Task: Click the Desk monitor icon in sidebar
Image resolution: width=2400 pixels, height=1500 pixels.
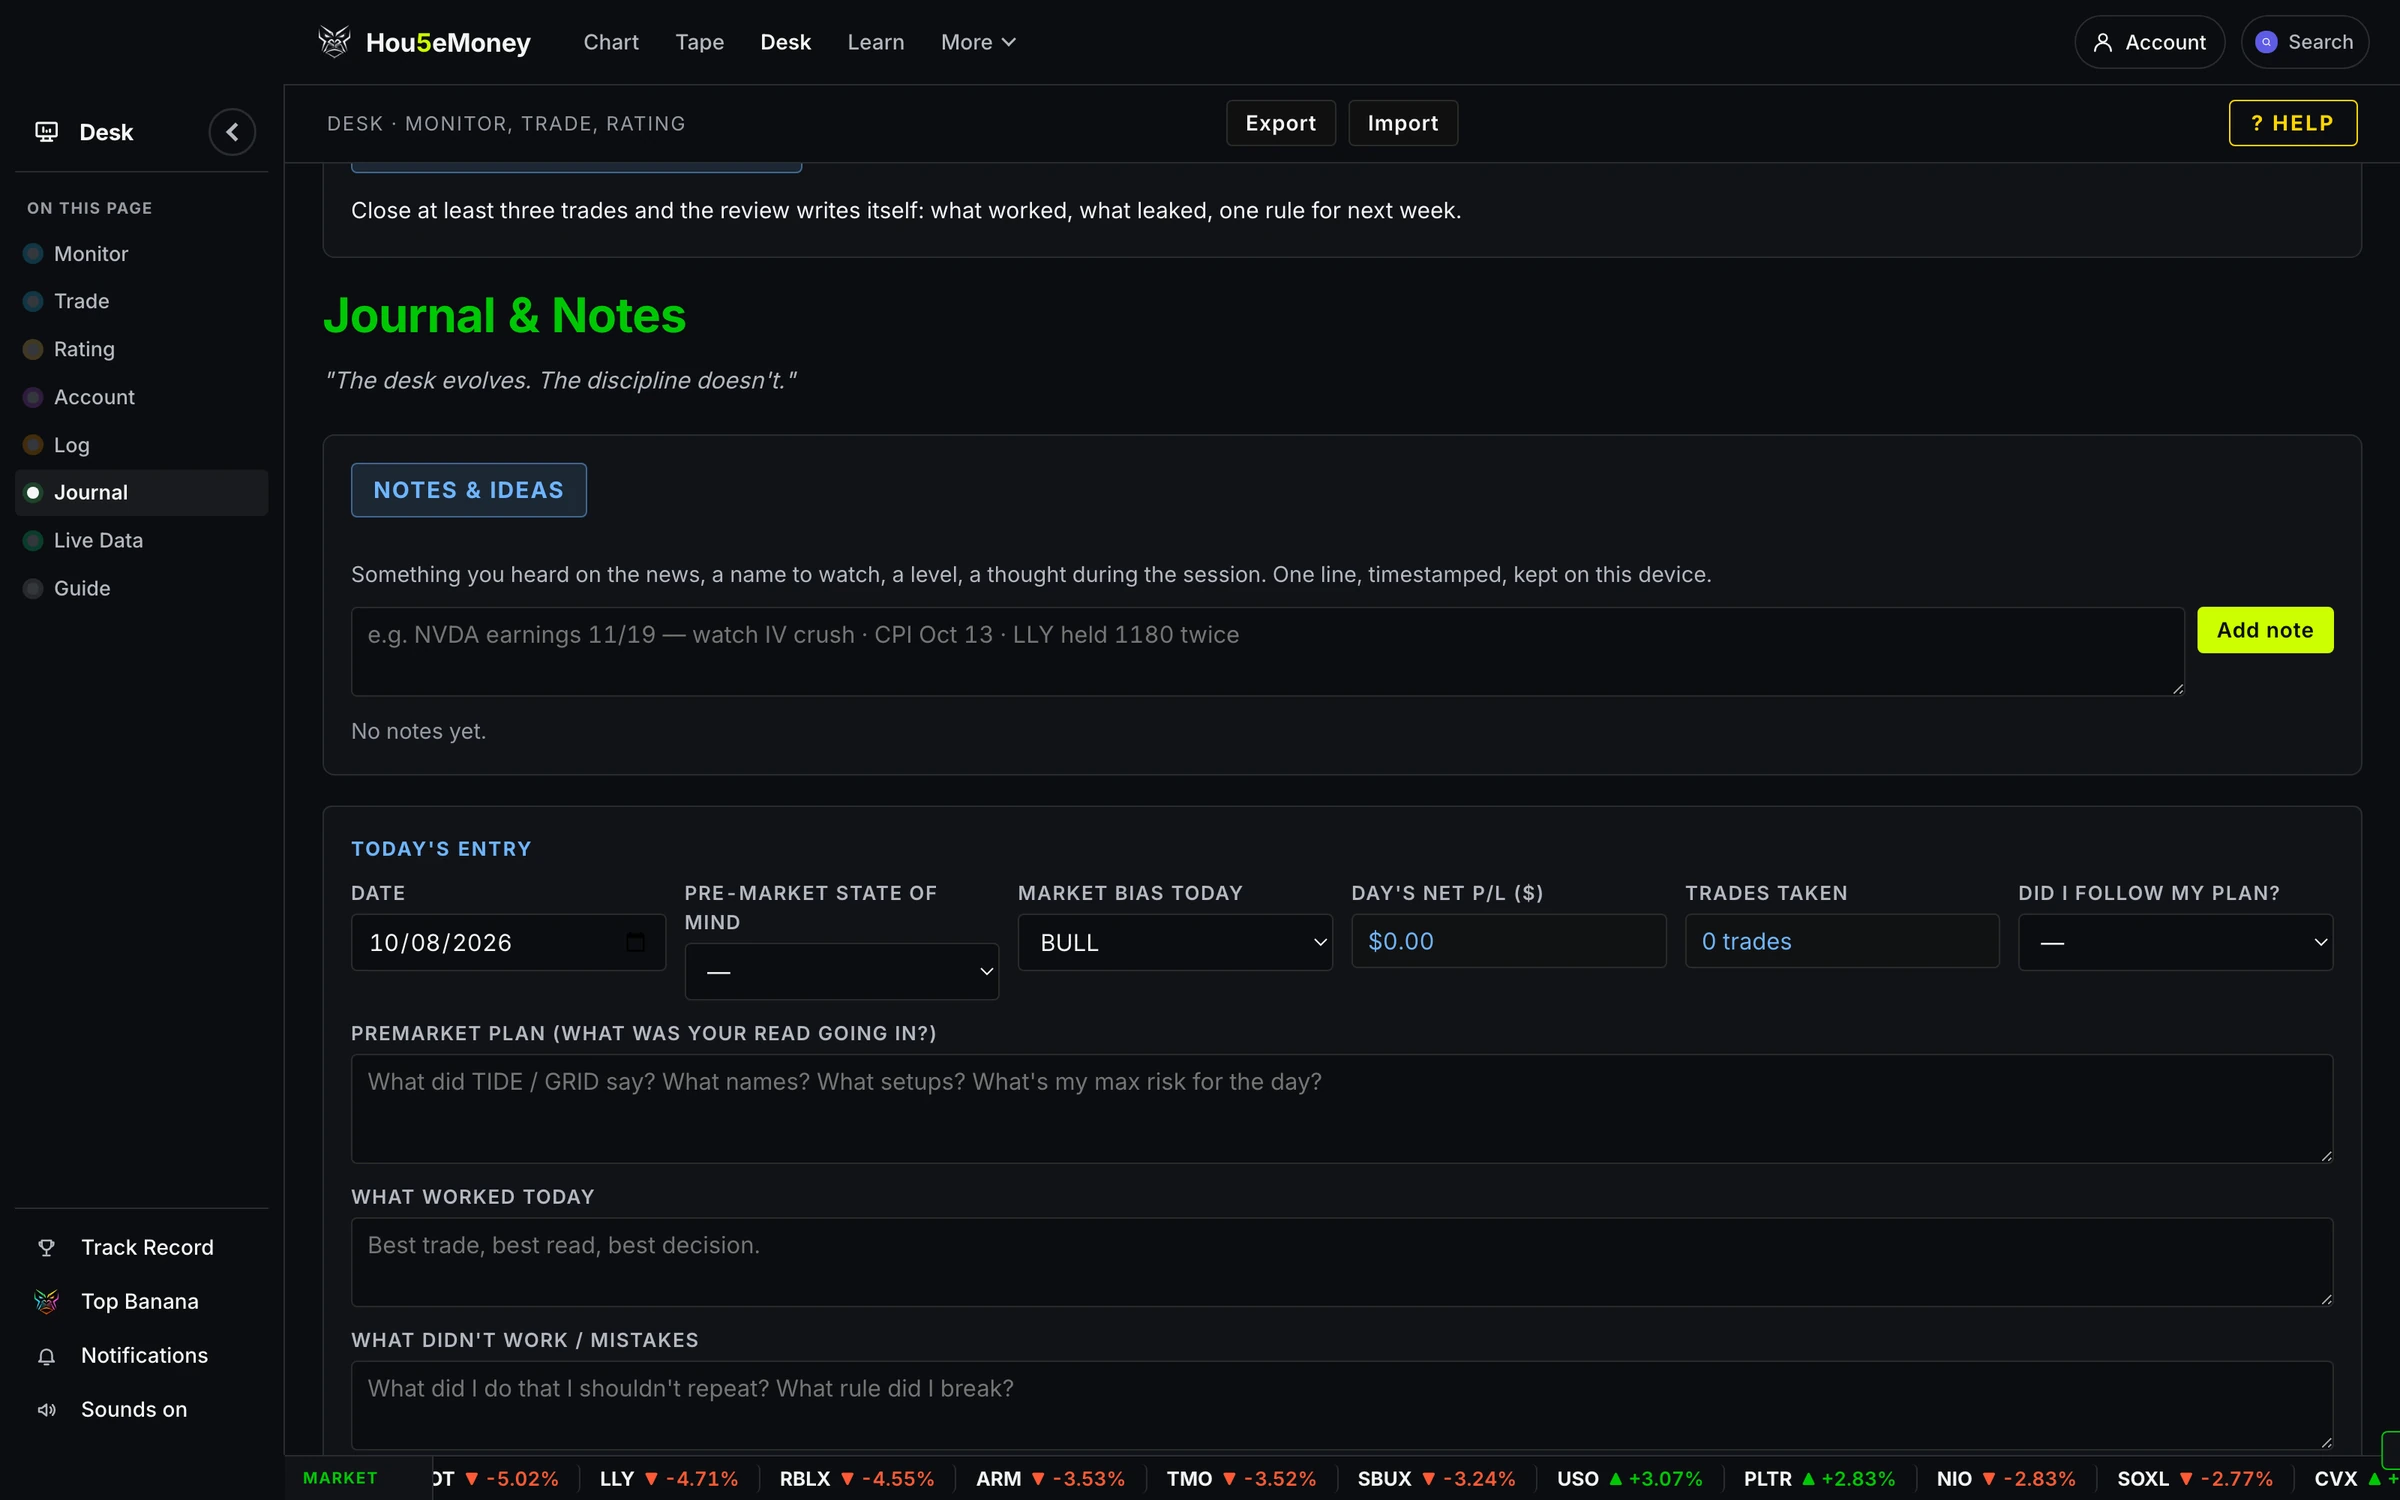Action: tap(46, 132)
